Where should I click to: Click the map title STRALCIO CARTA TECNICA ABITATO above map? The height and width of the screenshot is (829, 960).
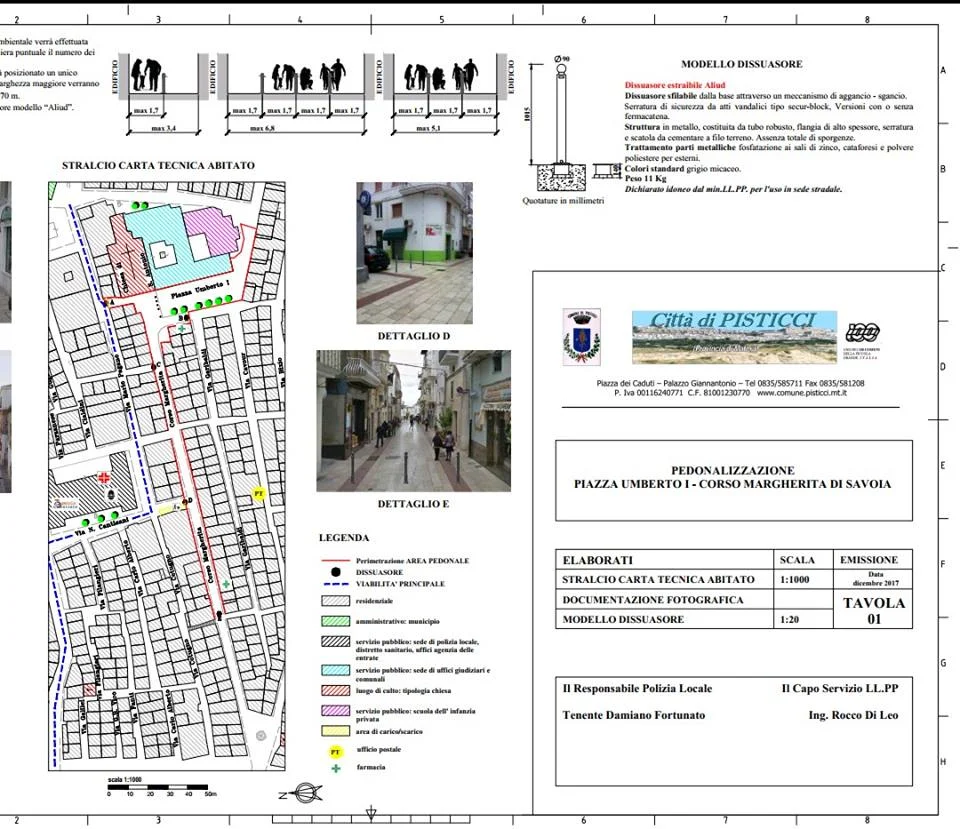click(158, 165)
